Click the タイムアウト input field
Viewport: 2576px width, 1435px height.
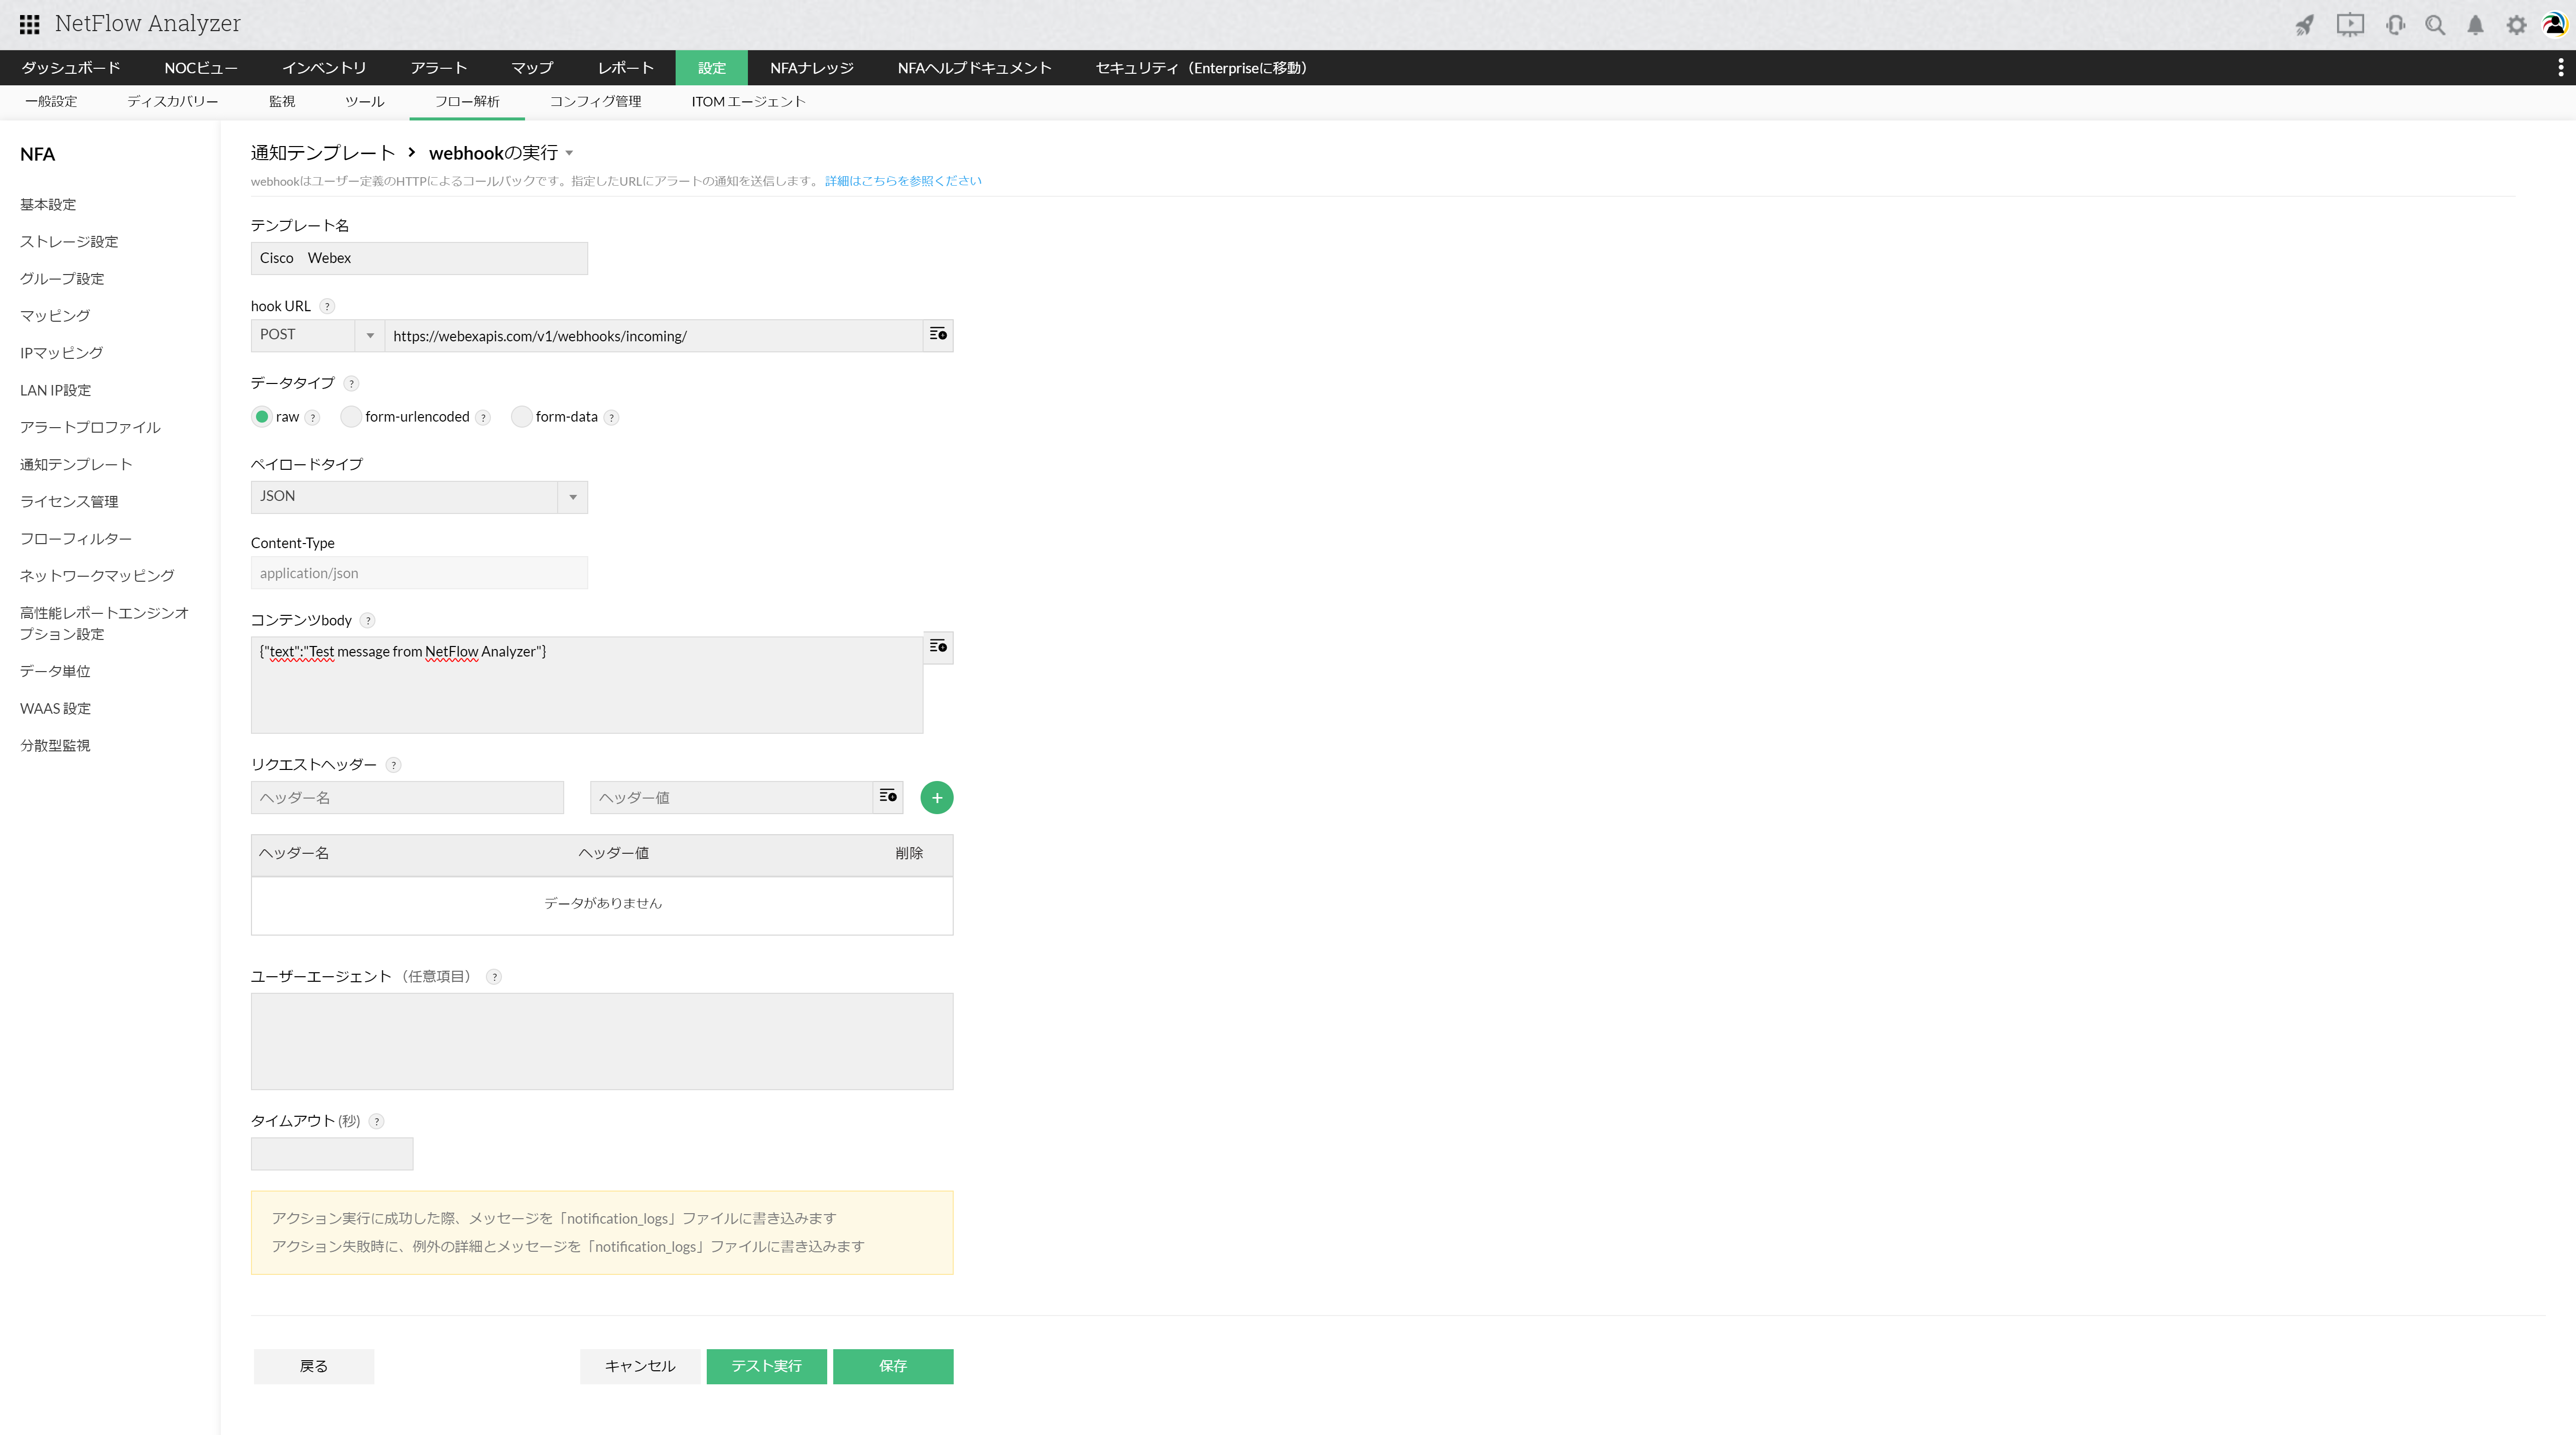(x=331, y=1154)
